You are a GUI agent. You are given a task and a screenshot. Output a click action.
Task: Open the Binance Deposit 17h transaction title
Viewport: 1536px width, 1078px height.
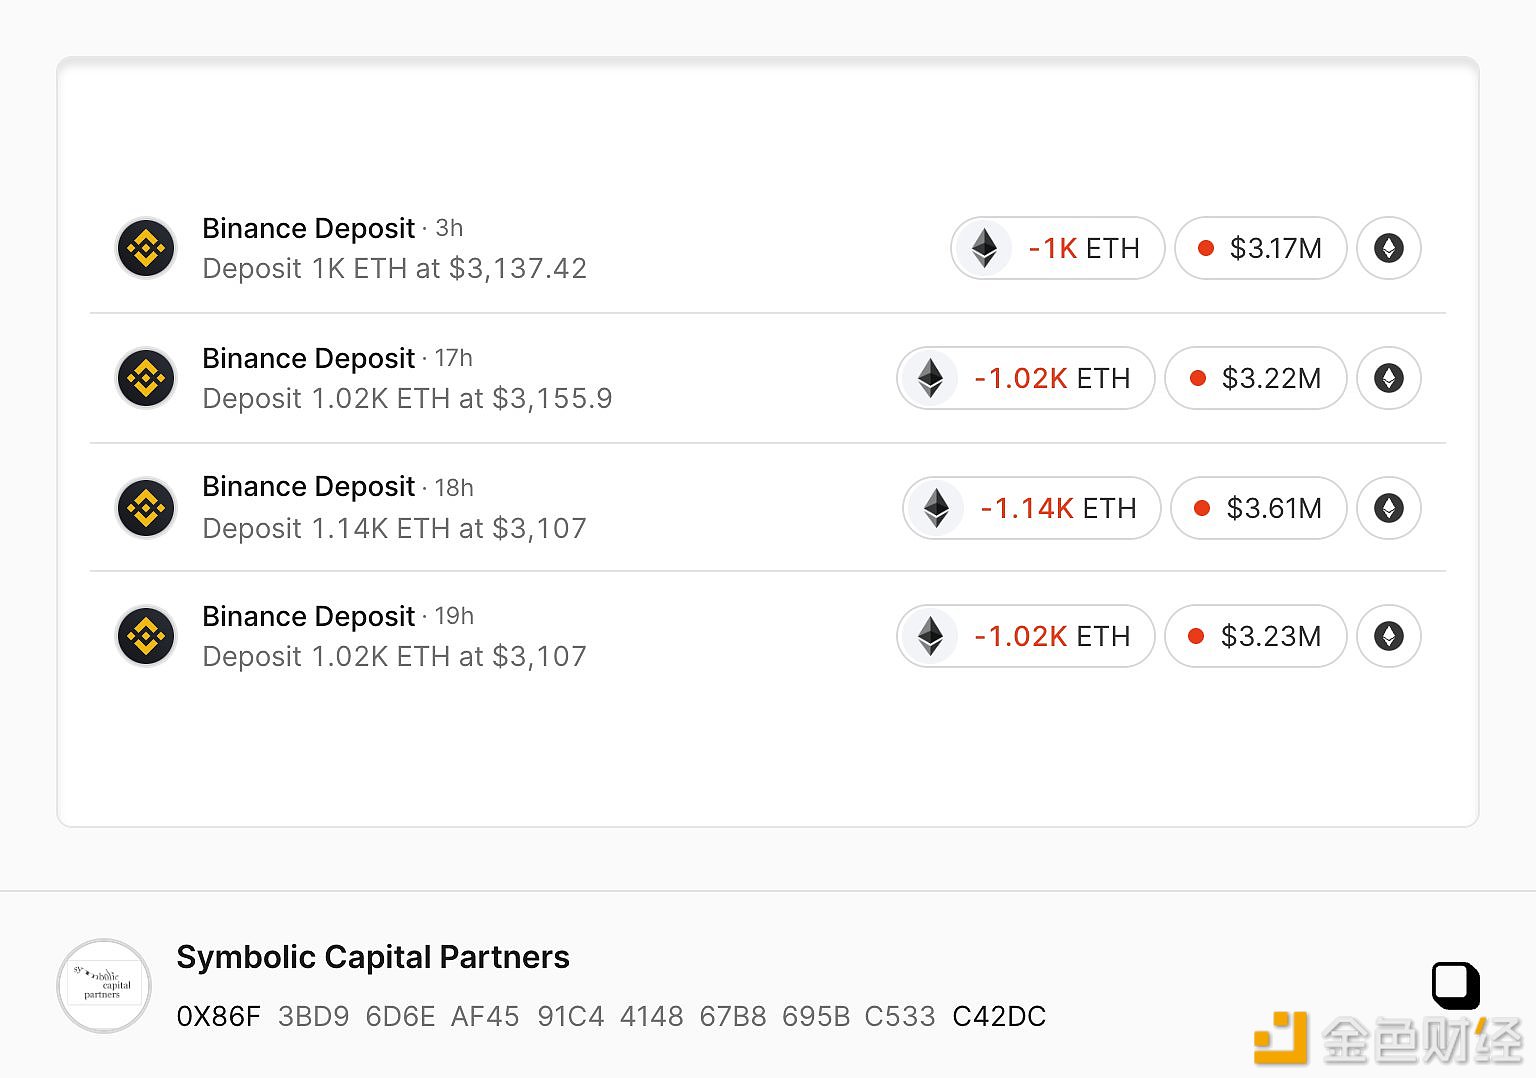click(308, 358)
